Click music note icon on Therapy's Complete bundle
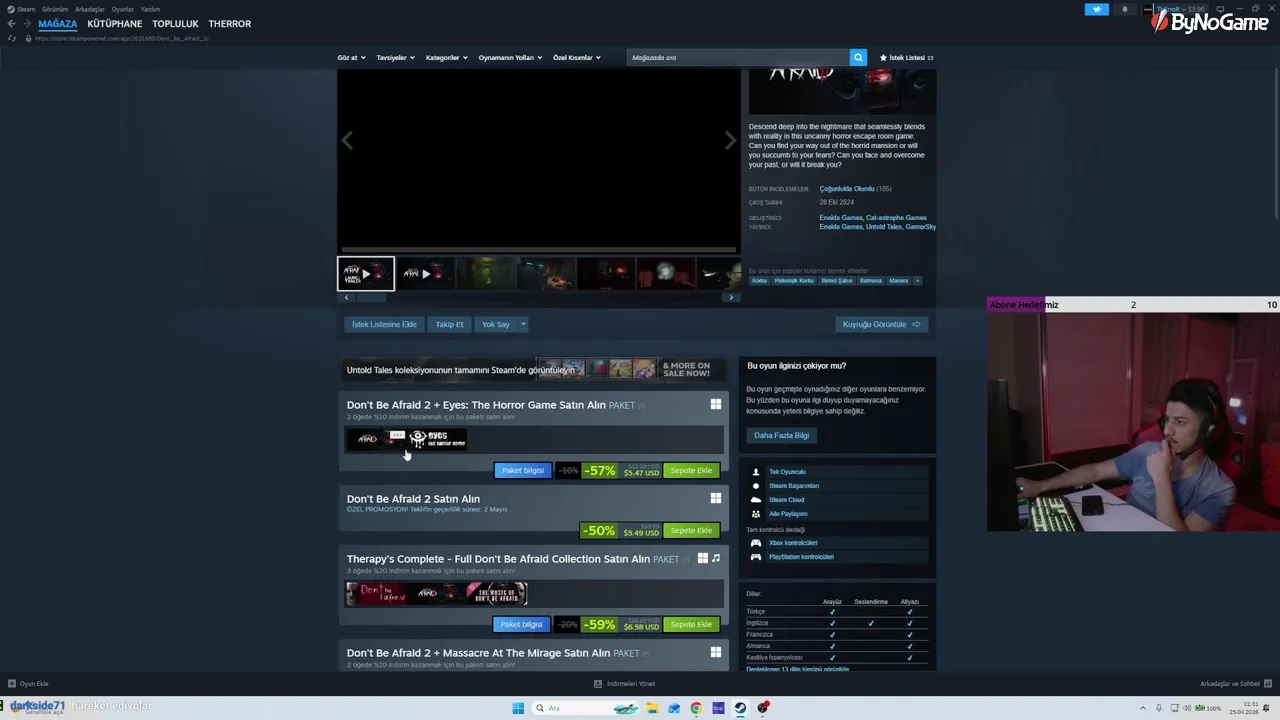Screen dimensions: 1280x720 coord(716,558)
